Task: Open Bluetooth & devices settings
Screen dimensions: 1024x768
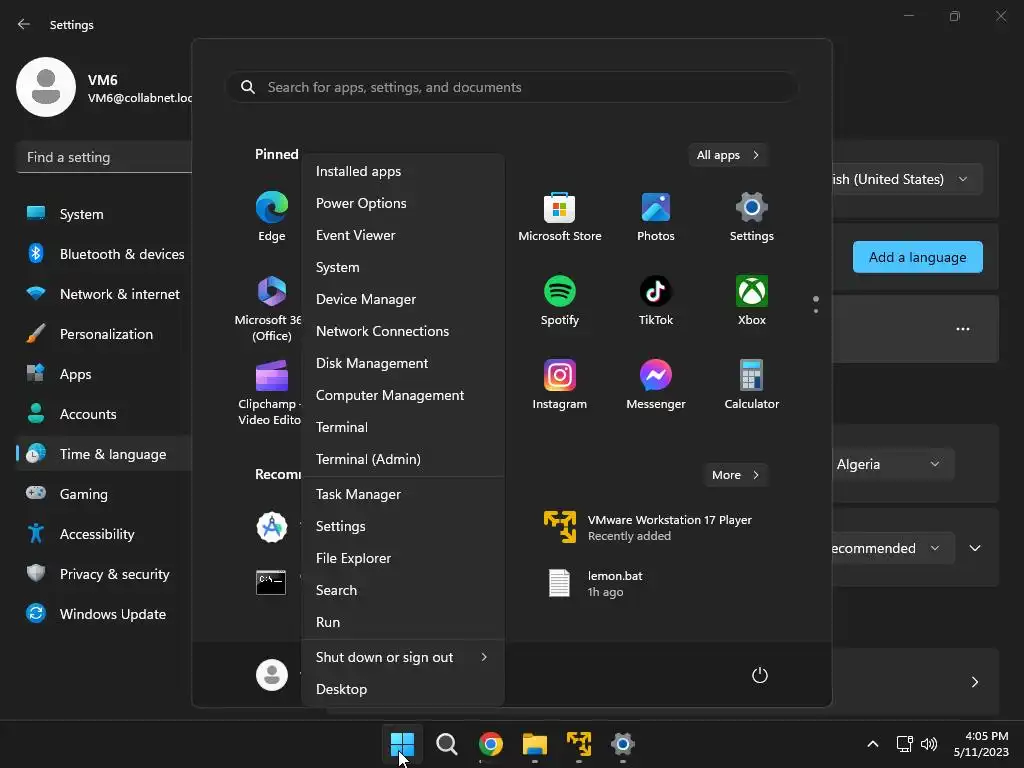Action: tap(104, 254)
